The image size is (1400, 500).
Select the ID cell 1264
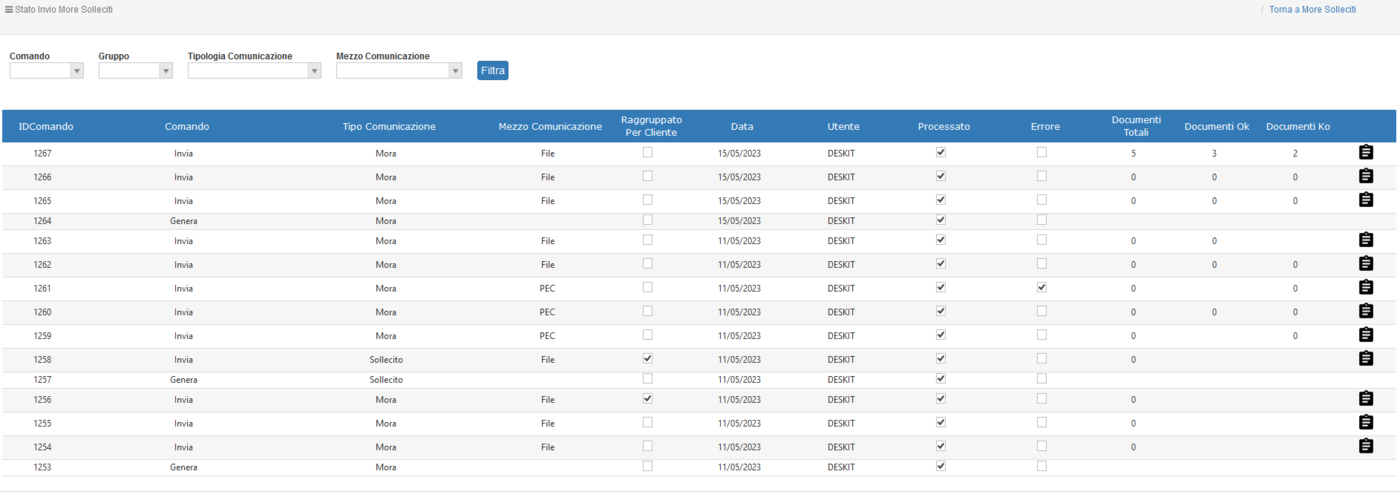42,221
